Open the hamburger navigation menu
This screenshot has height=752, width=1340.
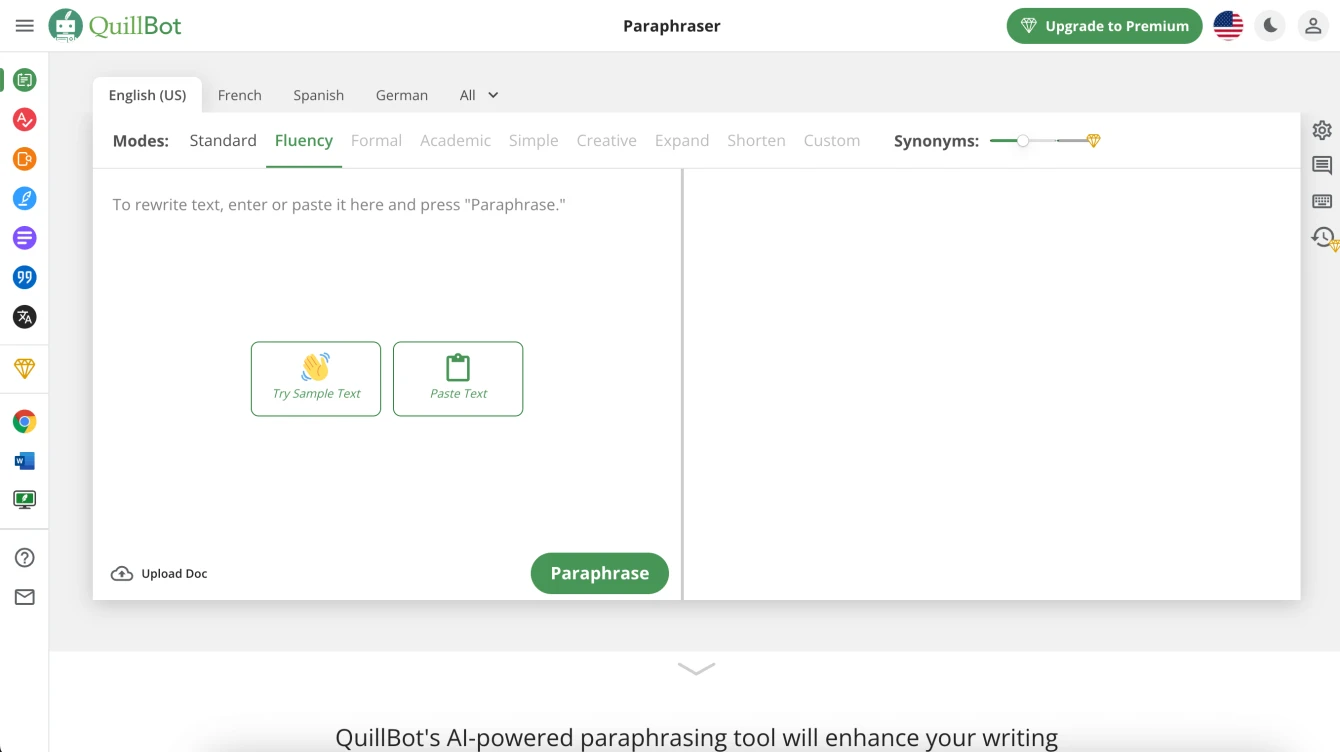point(25,26)
